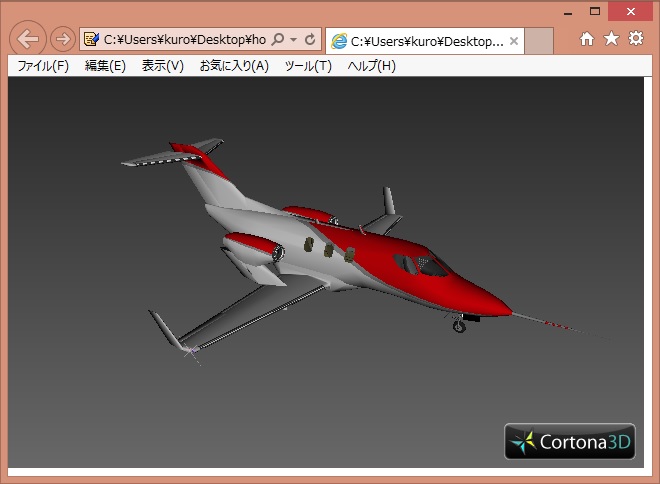Open the Tools gear icon
This screenshot has height=484, width=660.
tap(635, 39)
